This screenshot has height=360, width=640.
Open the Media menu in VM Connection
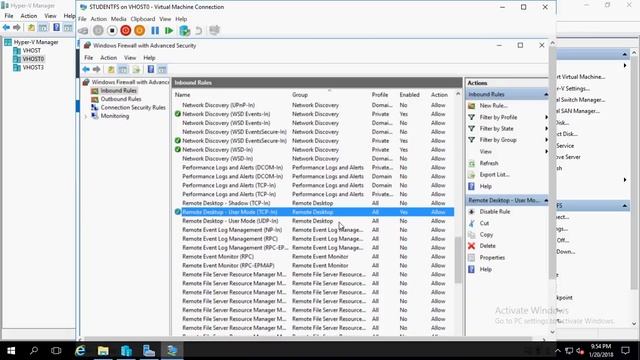[x=118, y=19]
